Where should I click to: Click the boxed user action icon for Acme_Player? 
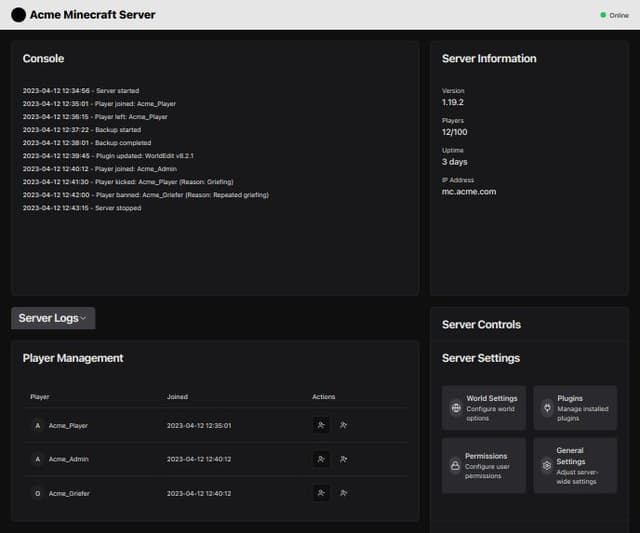coord(321,425)
